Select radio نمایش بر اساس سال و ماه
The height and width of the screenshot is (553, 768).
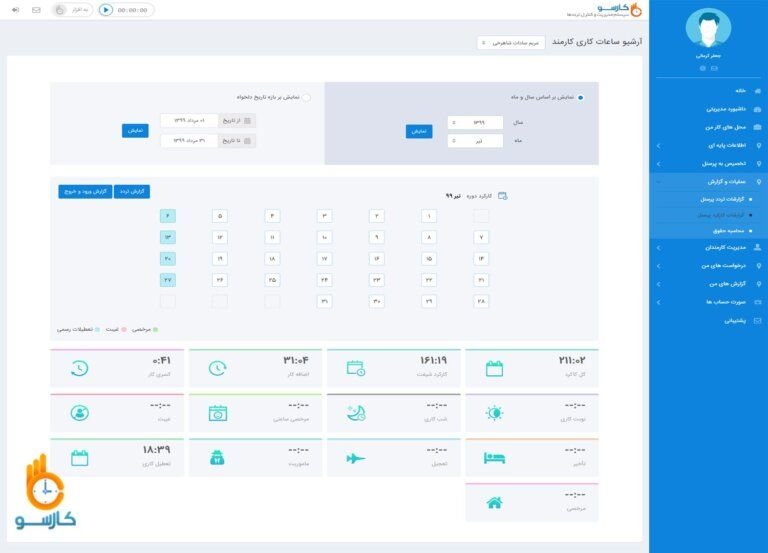[x=580, y=97]
